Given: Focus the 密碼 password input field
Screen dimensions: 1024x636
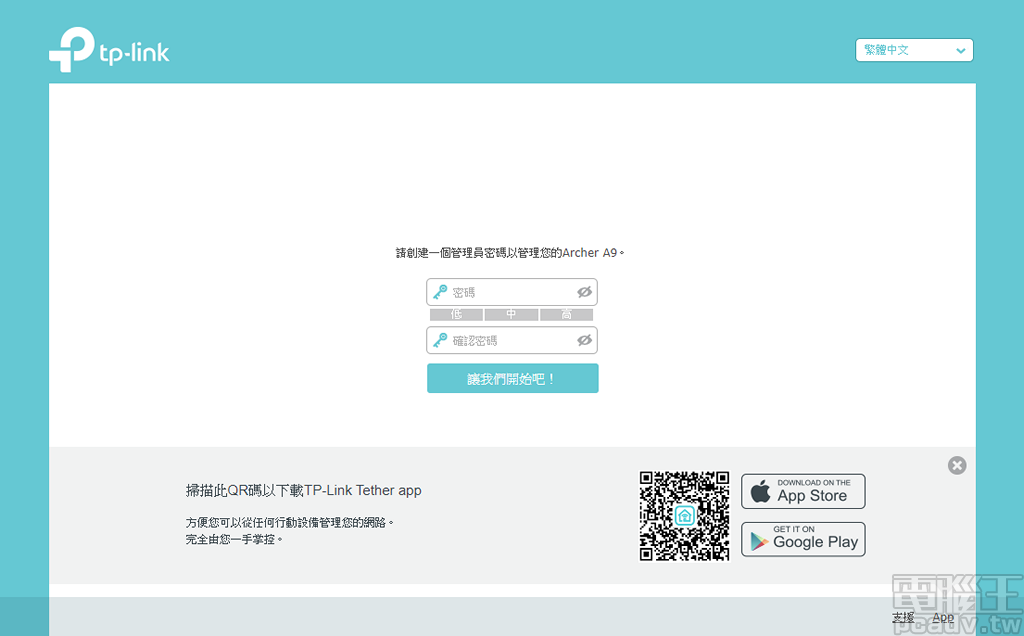Looking at the screenshot, I should click(x=512, y=292).
